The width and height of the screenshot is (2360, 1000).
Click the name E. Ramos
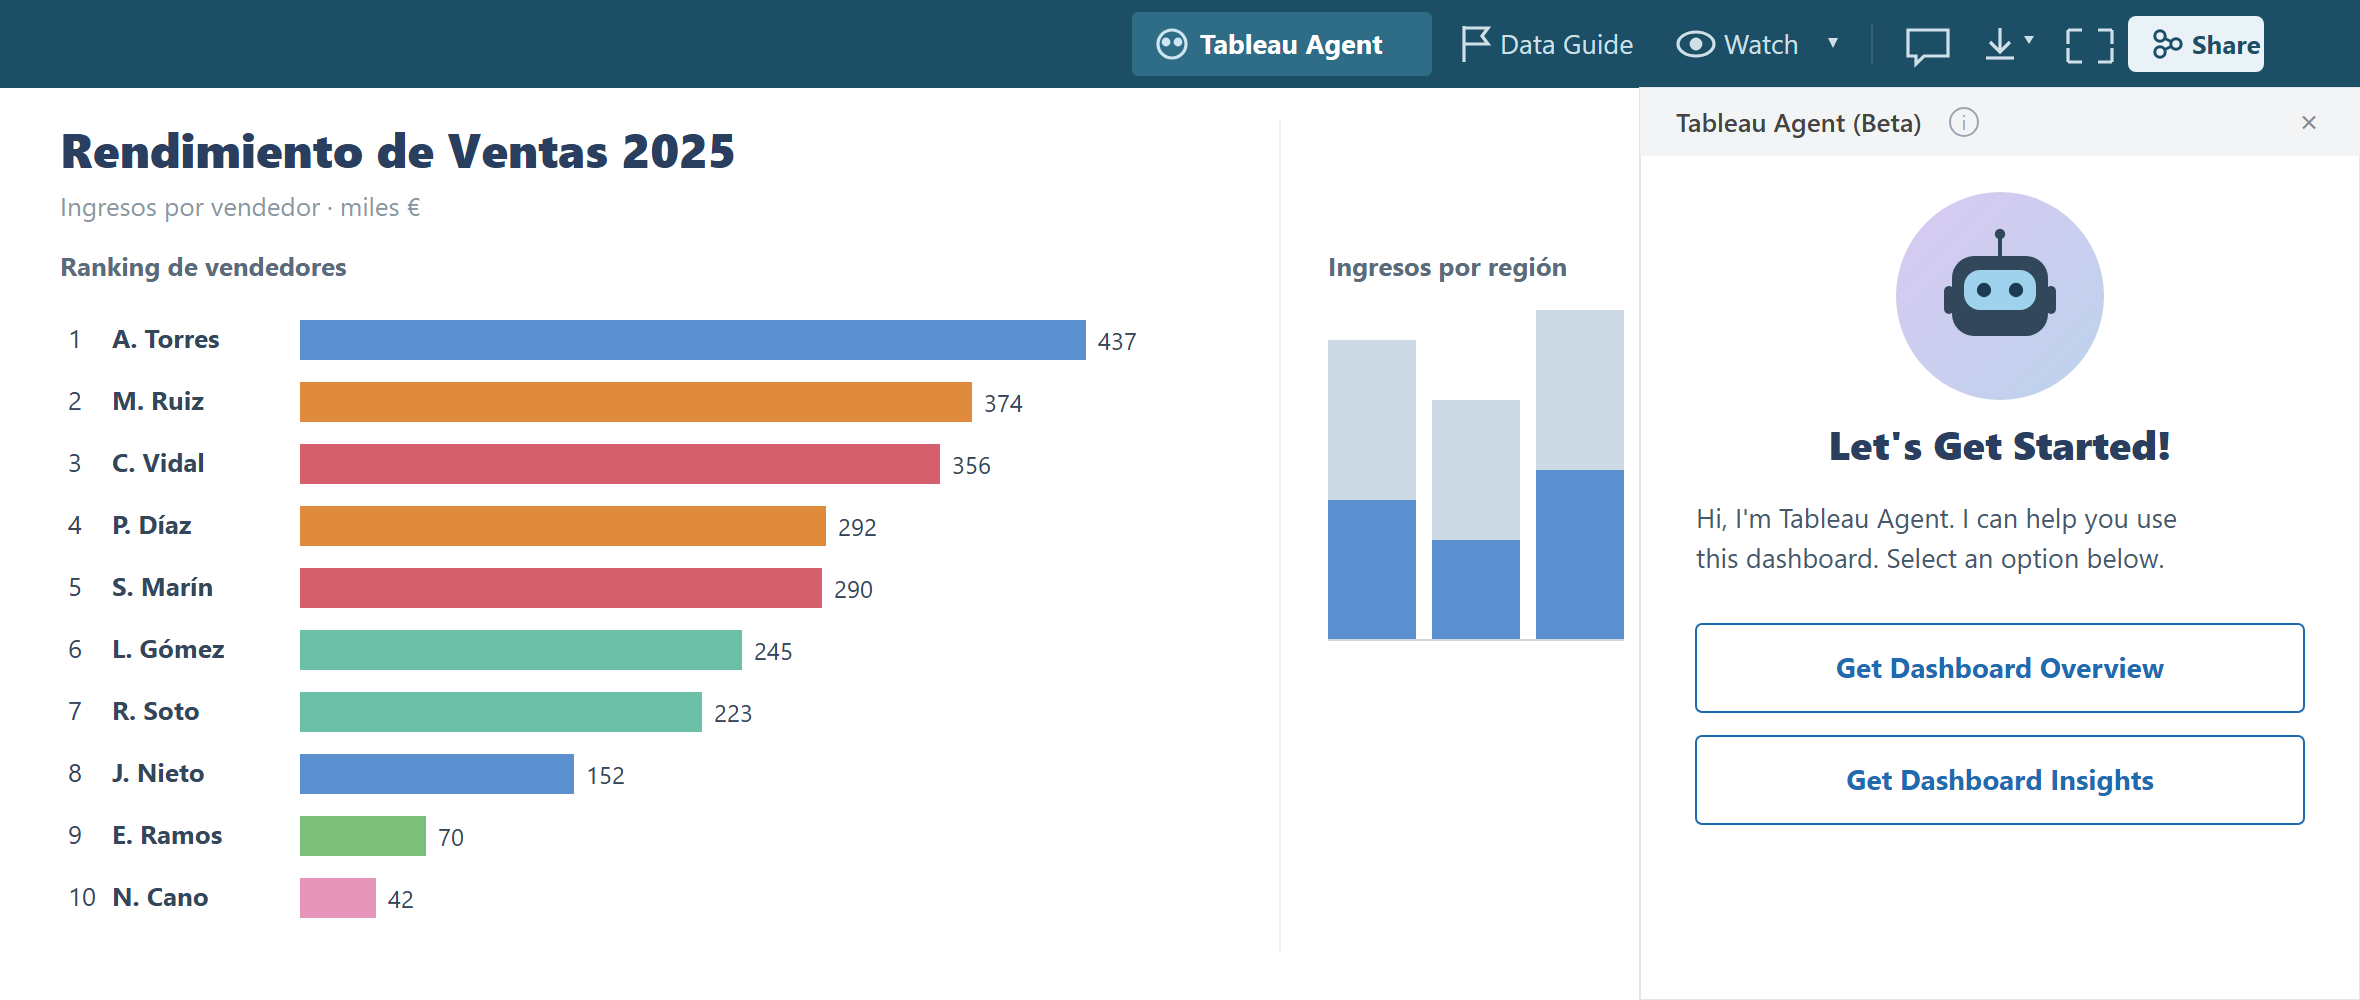(x=167, y=836)
